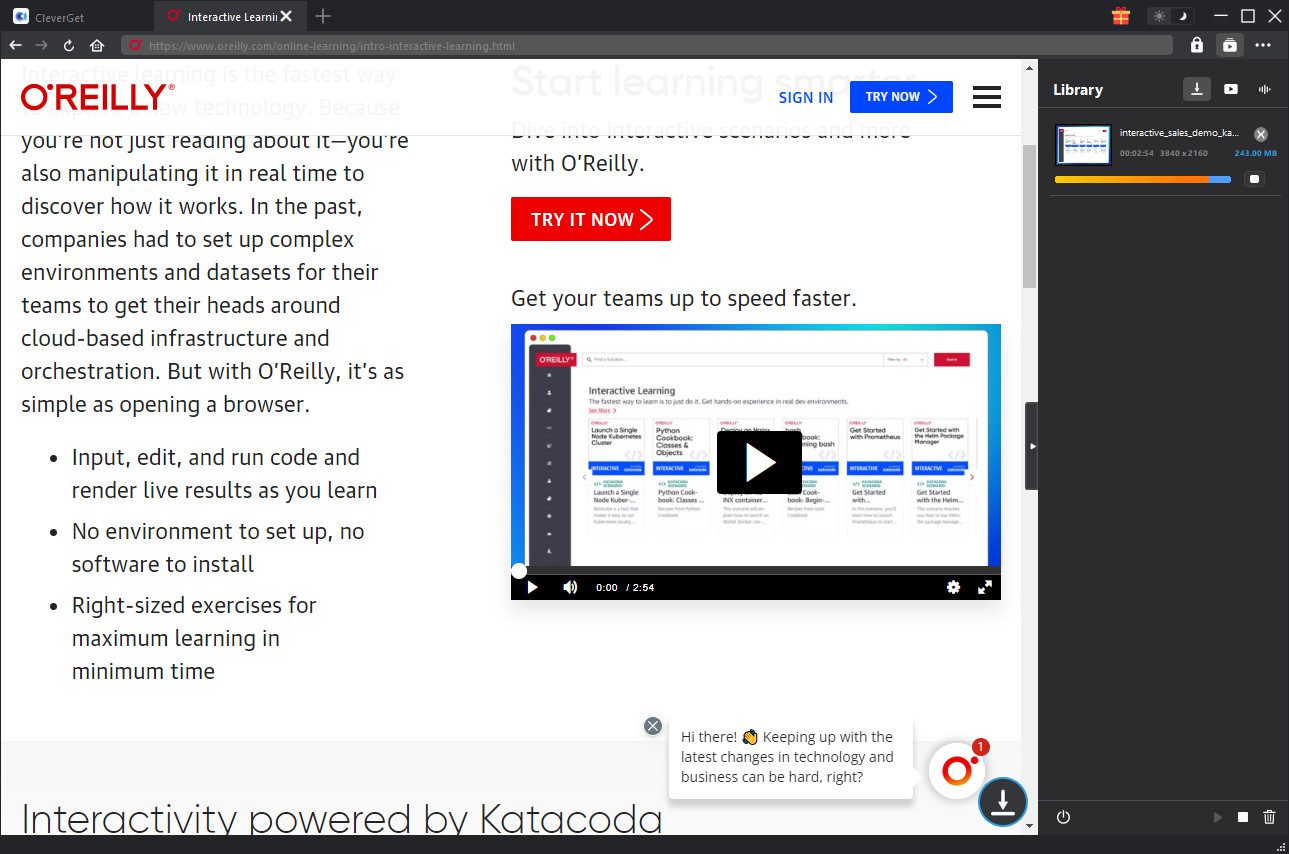The height and width of the screenshot is (854, 1289).
Task: Click the side panel collapse arrow
Action: pyautogui.click(x=1032, y=446)
